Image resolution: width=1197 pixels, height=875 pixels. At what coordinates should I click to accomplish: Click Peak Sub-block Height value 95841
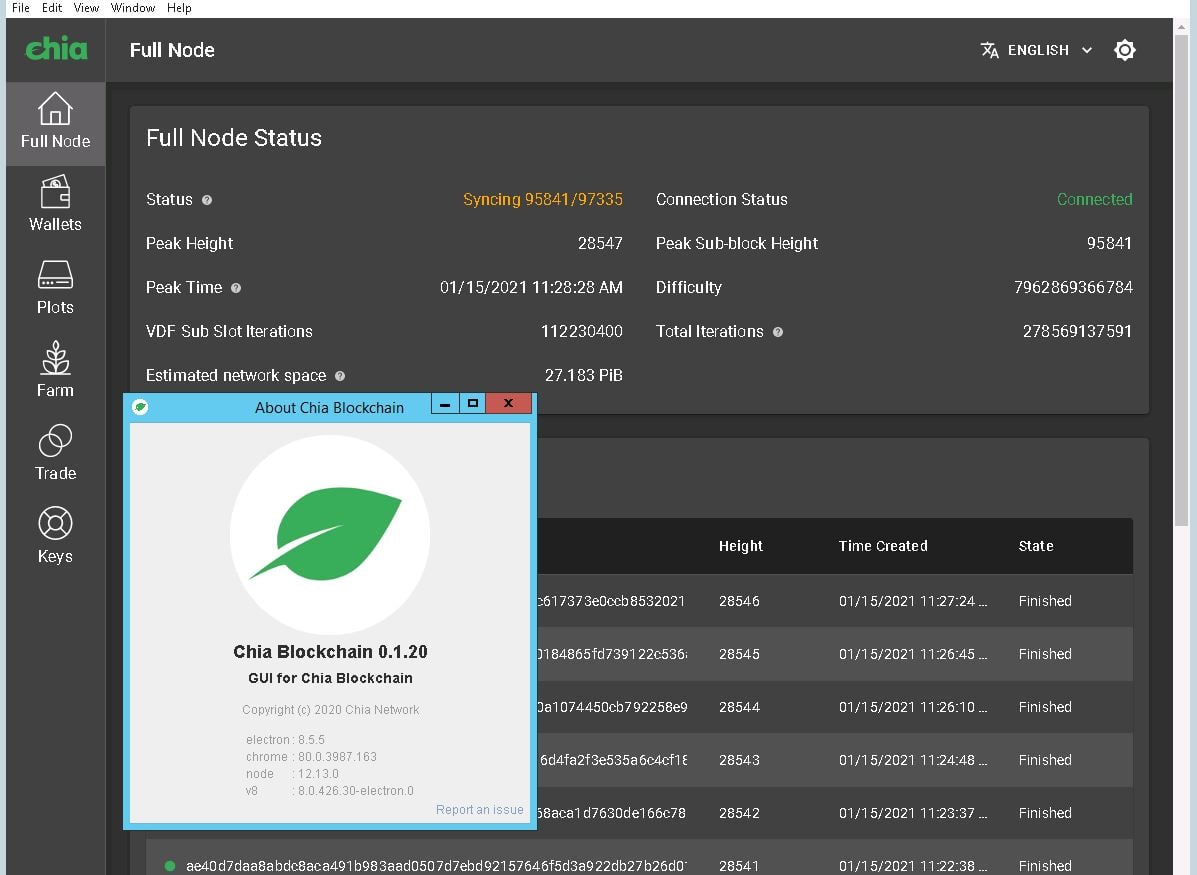tap(1109, 244)
